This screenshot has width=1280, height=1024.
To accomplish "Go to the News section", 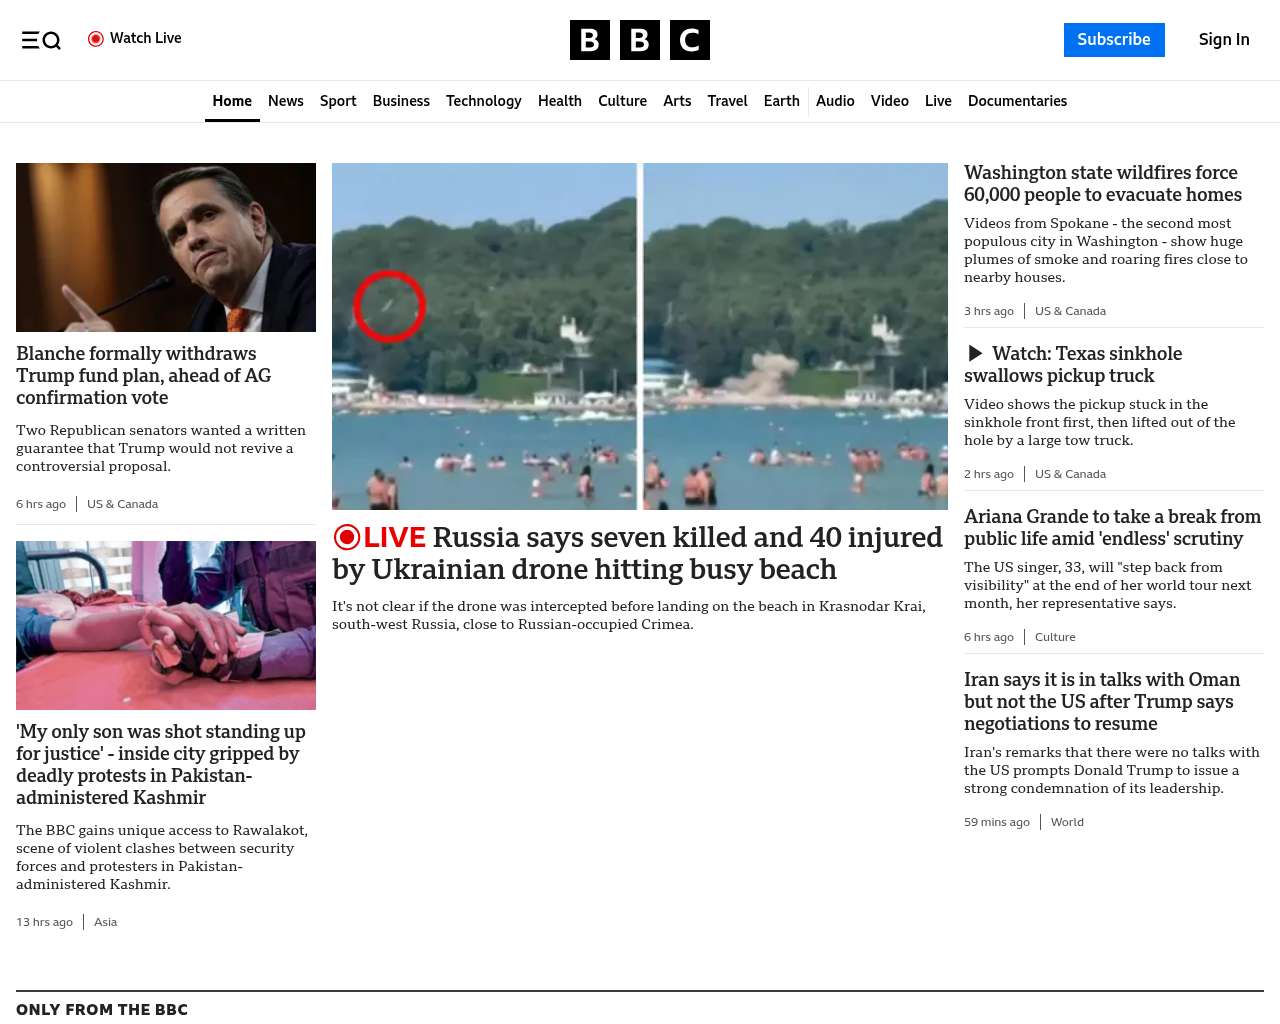I will click(x=286, y=101).
